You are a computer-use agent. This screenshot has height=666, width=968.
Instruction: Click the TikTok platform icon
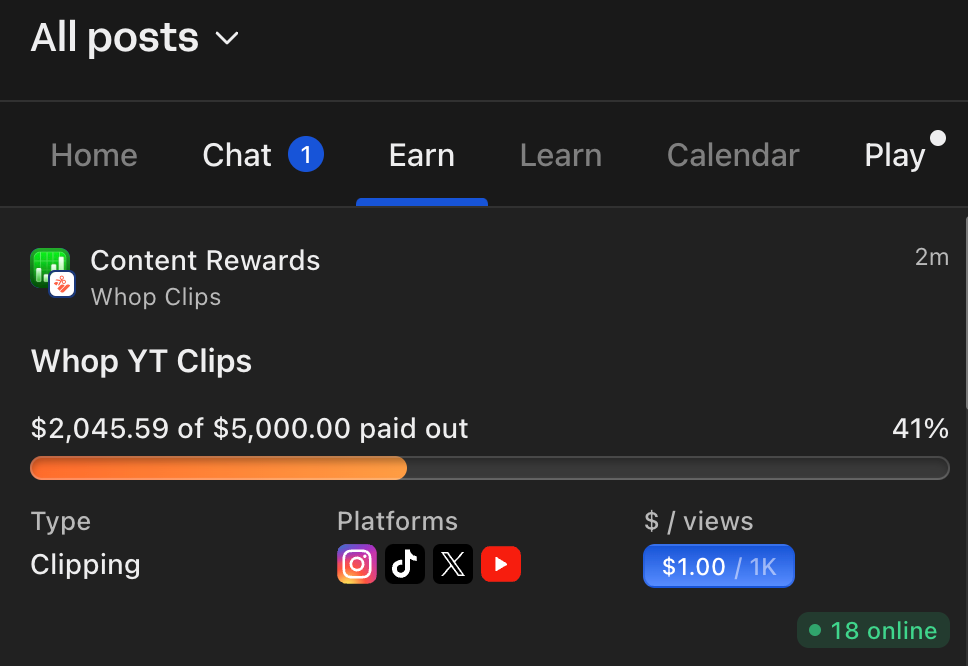[x=405, y=565]
